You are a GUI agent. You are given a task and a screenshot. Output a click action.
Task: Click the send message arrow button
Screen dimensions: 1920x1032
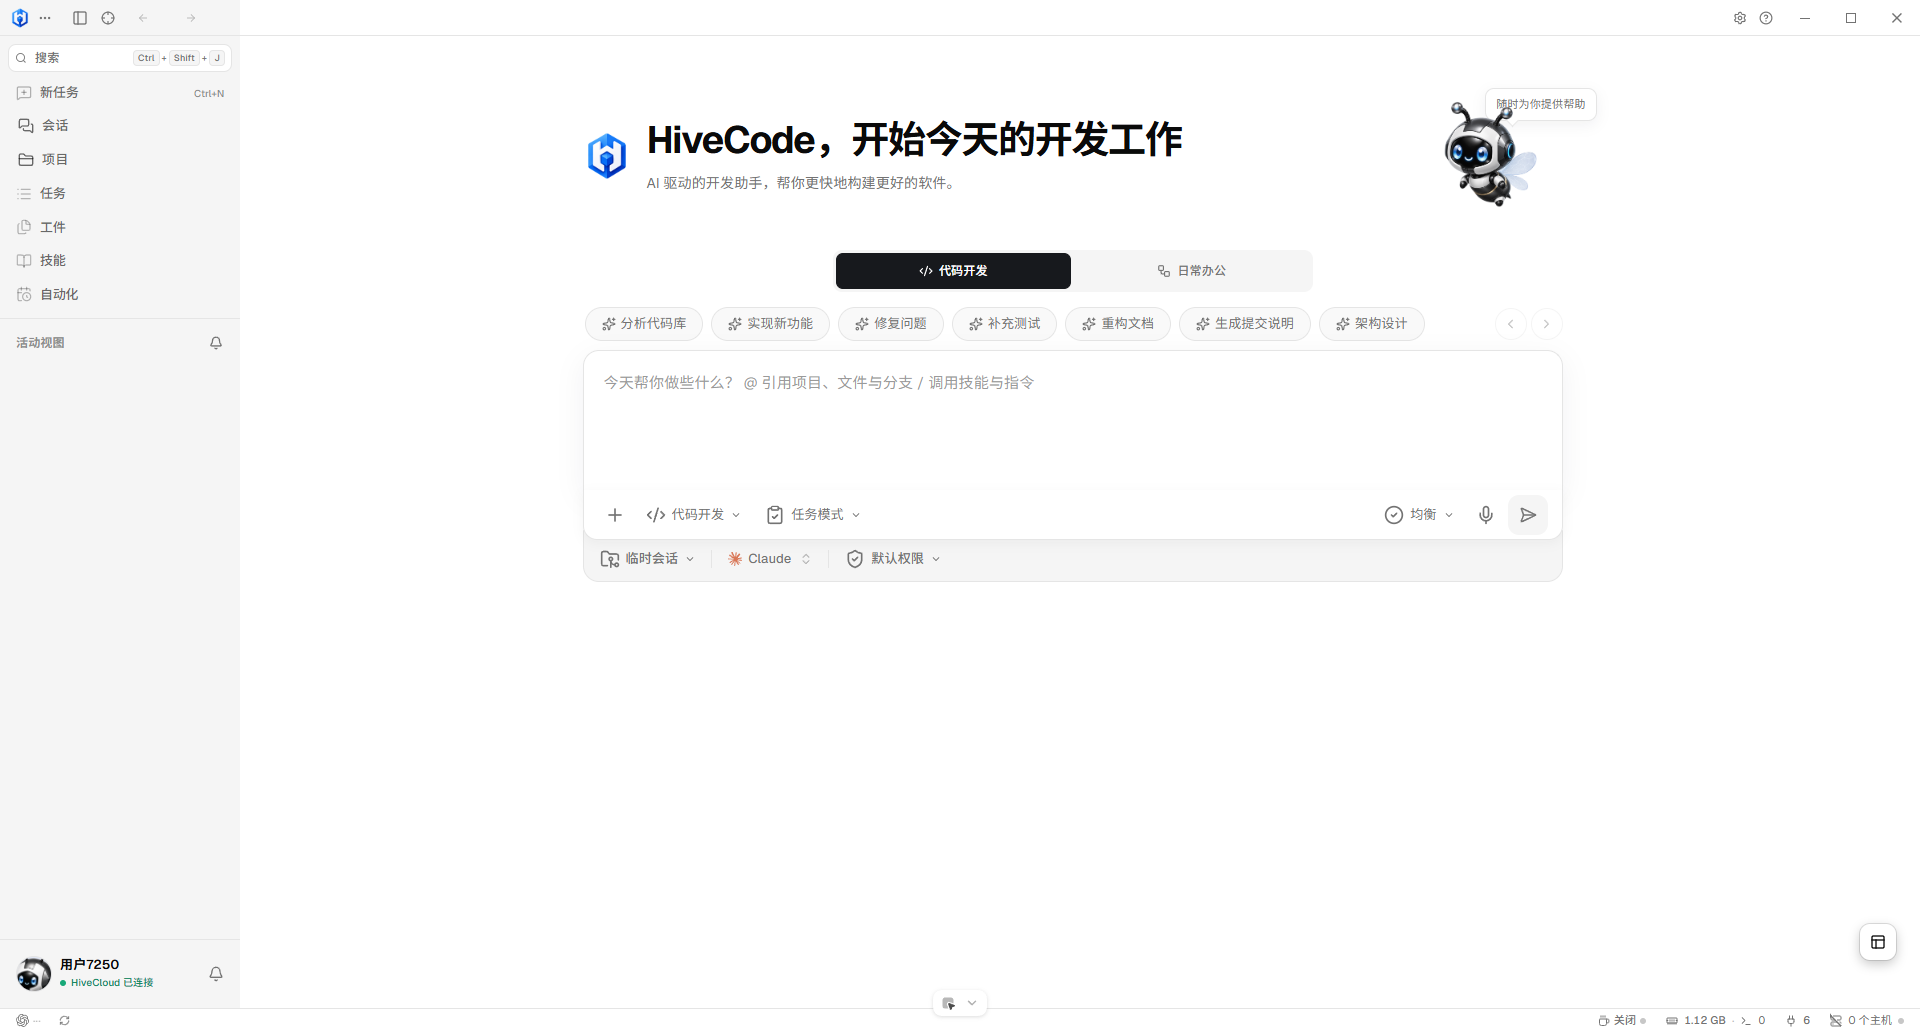pos(1528,515)
